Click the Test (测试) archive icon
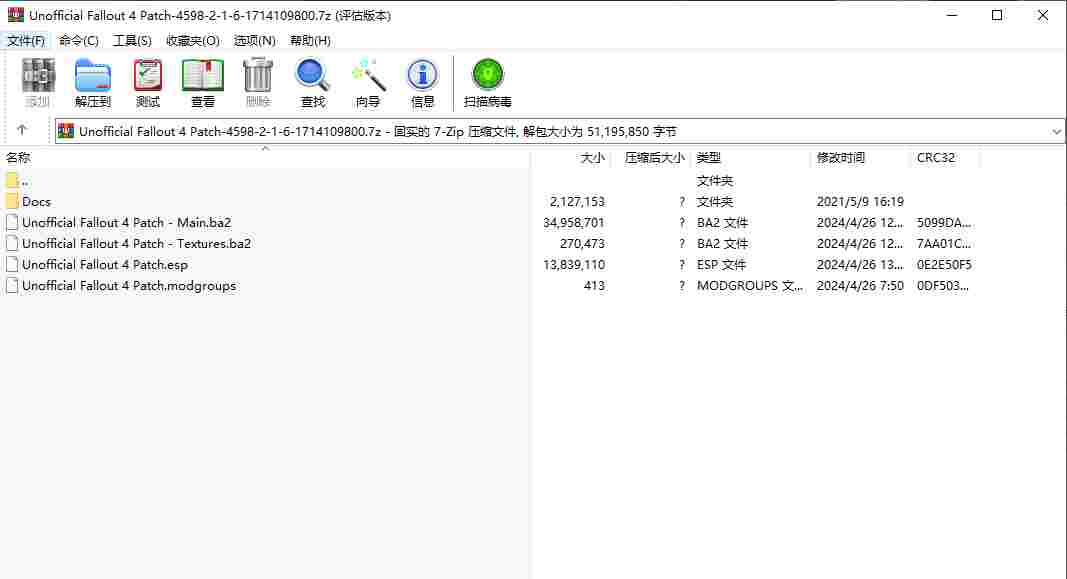The width and height of the screenshot is (1067, 579). tap(148, 76)
